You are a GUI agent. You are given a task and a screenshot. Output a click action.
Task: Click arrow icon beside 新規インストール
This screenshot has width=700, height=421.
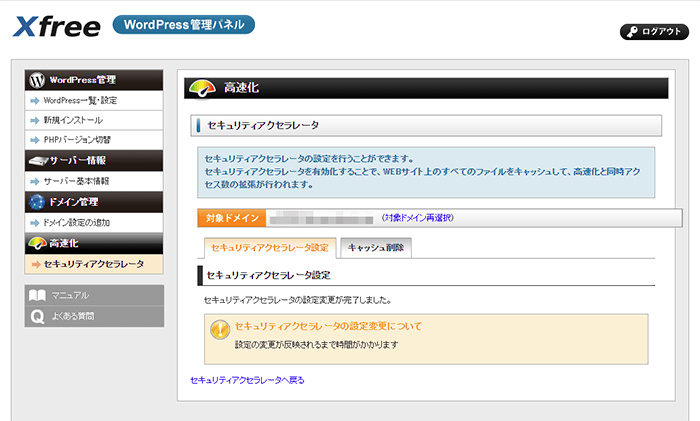[x=35, y=121]
